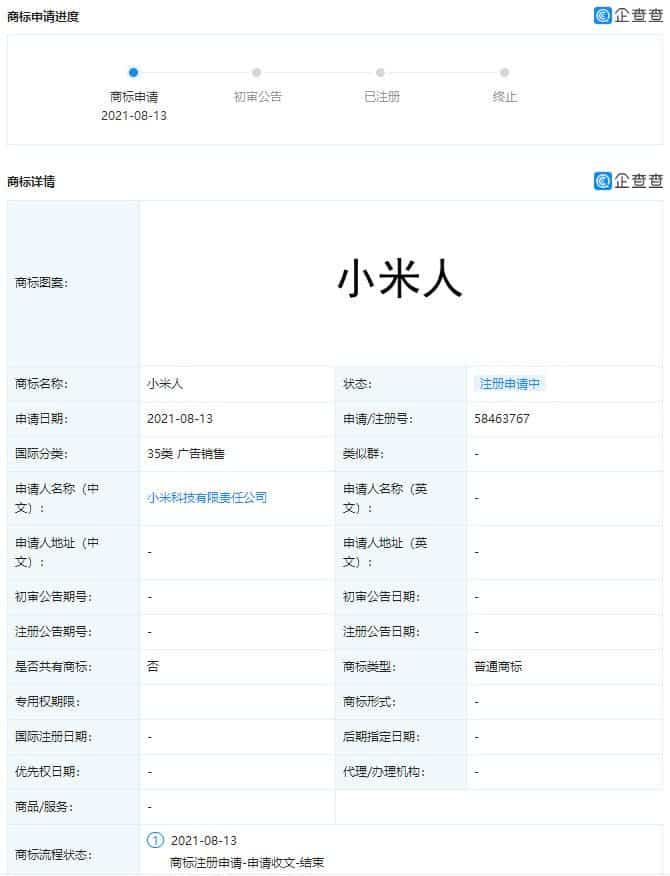Select the application number 58463767
Viewport: 670px width, 876px height.
point(502,418)
